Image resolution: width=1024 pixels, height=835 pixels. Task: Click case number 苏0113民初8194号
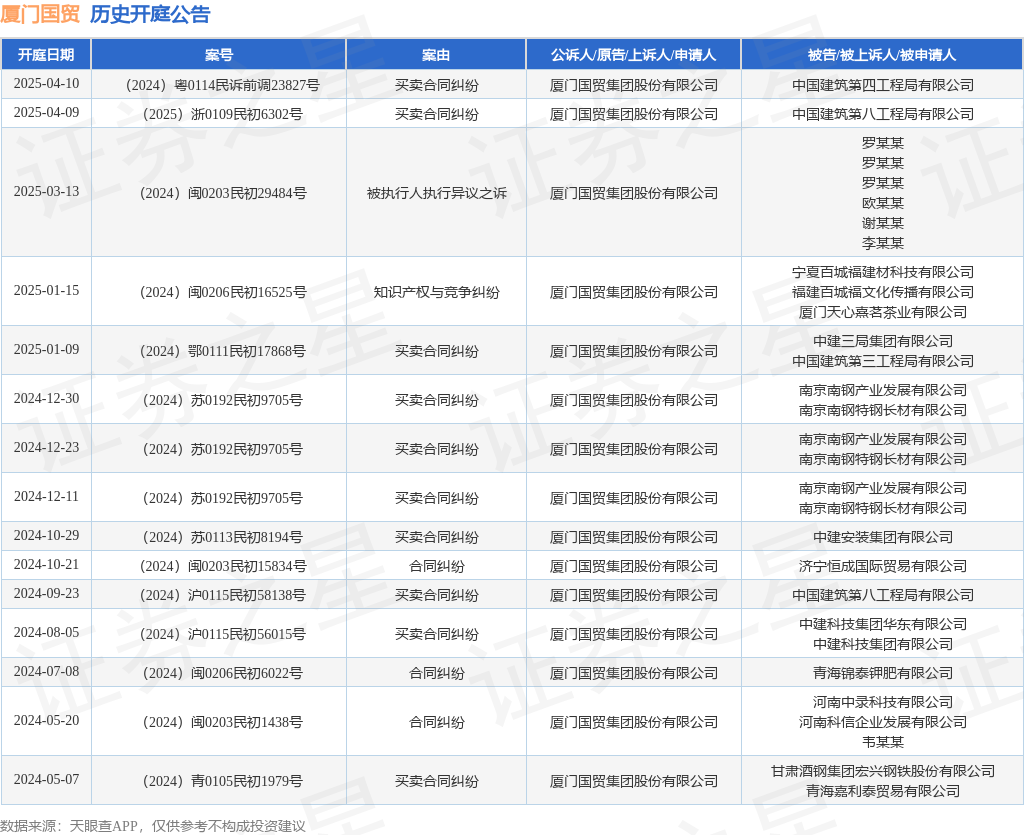pos(222,537)
